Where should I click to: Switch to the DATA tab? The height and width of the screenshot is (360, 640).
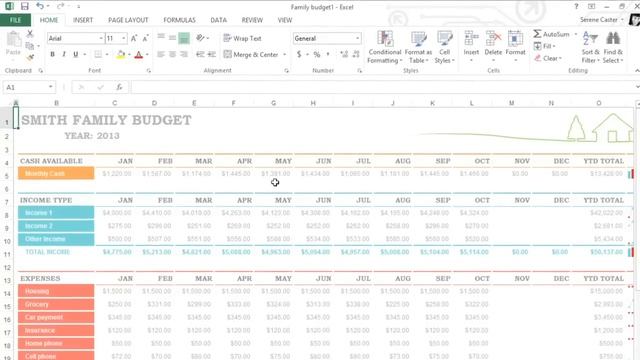[218, 20]
